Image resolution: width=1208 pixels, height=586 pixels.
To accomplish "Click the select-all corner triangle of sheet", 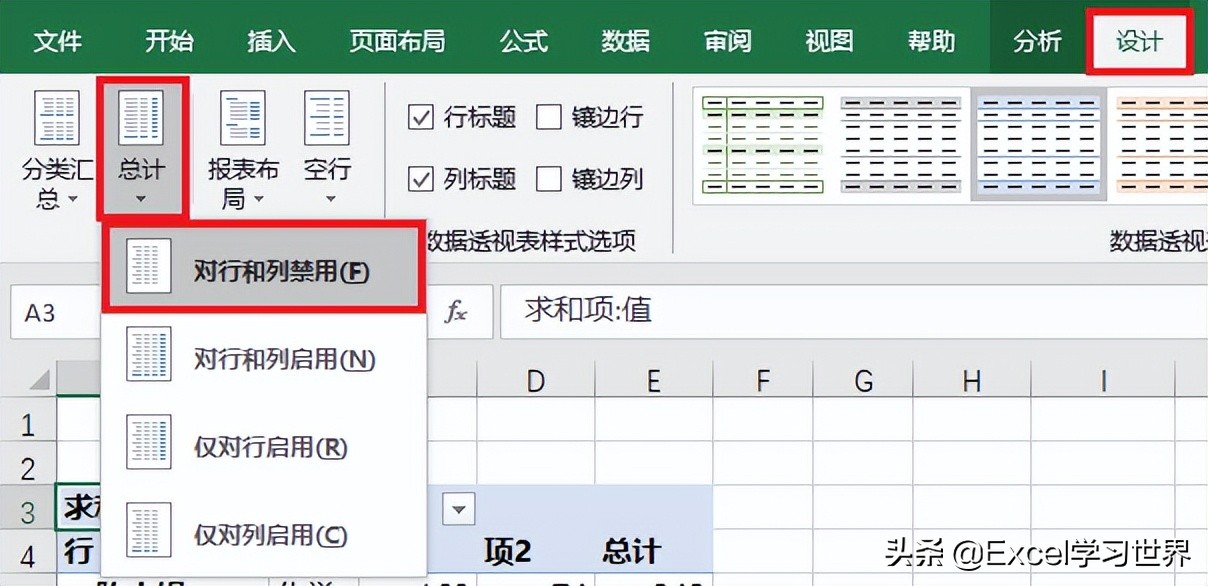I will click(x=39, y=382).
